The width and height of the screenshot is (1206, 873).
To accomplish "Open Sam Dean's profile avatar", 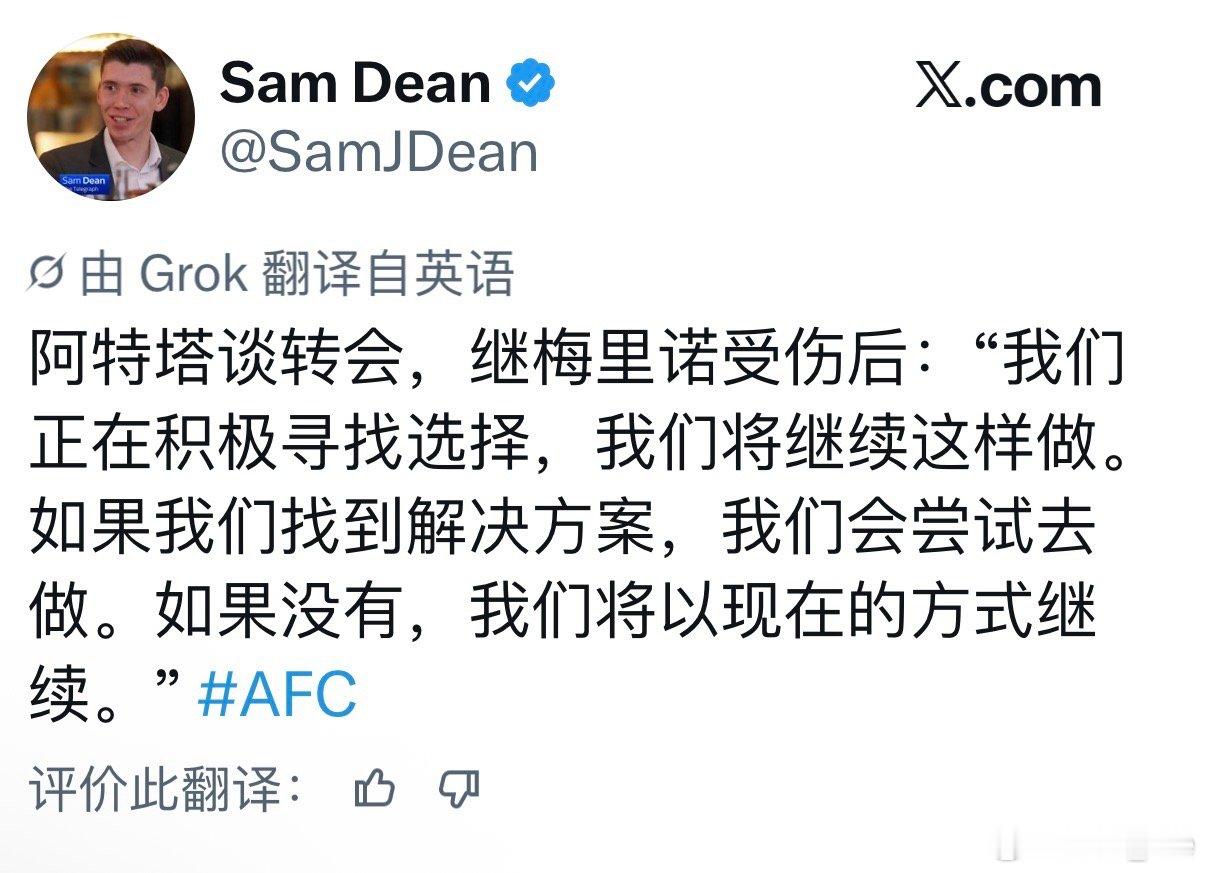I will point(110,117).
